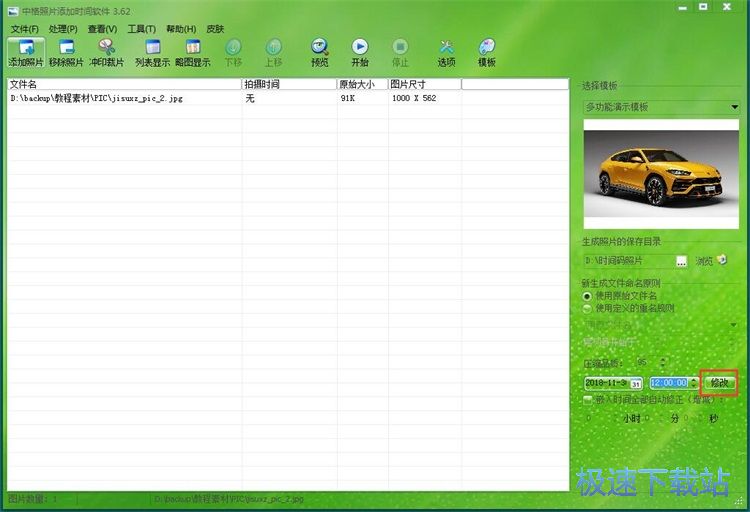Open the 工具(T) menu

coord(142,29)
